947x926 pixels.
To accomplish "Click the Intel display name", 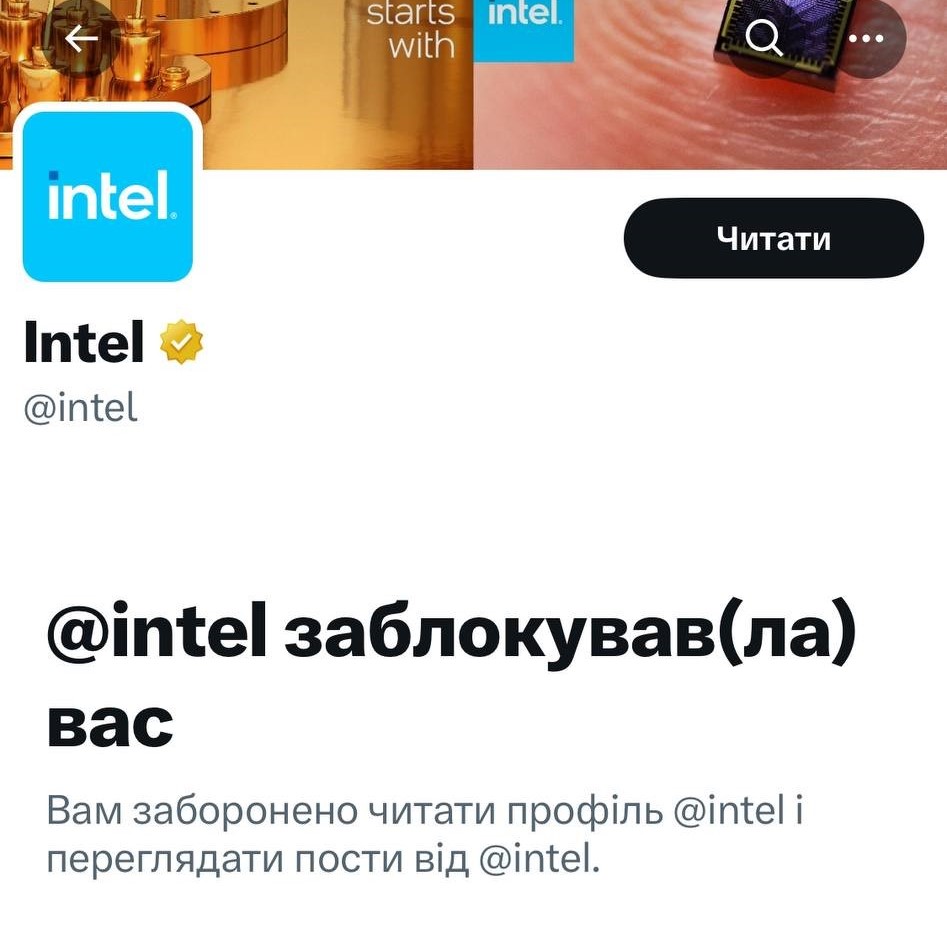I will pyautogui.click(x=84, y=342).
